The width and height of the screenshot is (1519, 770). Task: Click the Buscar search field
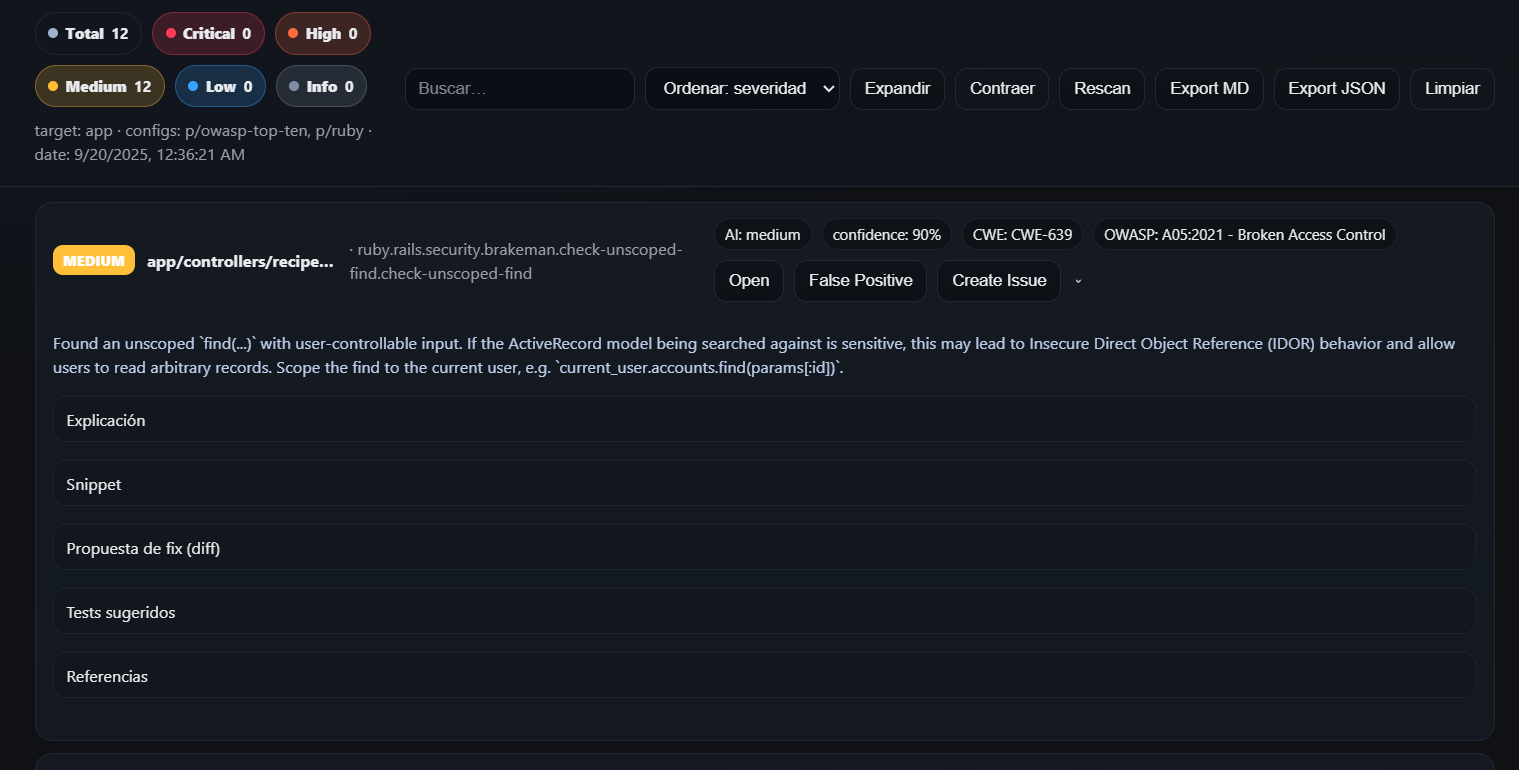point(519,89)
